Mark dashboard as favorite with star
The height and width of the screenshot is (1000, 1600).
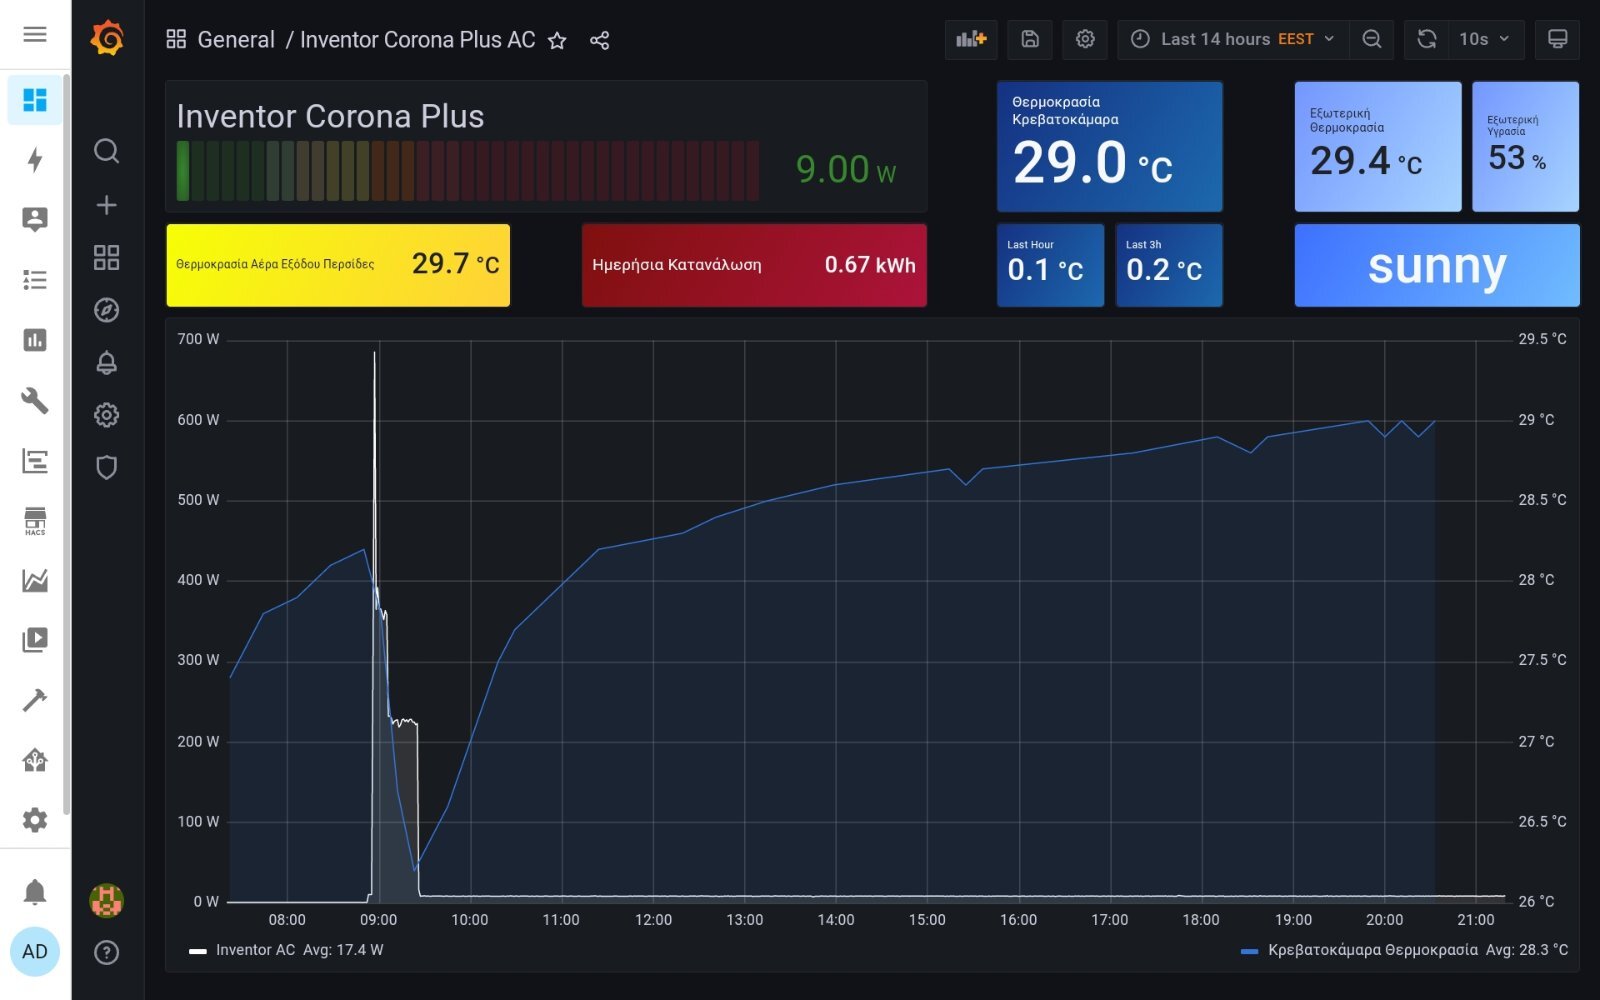(x=558, y=40)
